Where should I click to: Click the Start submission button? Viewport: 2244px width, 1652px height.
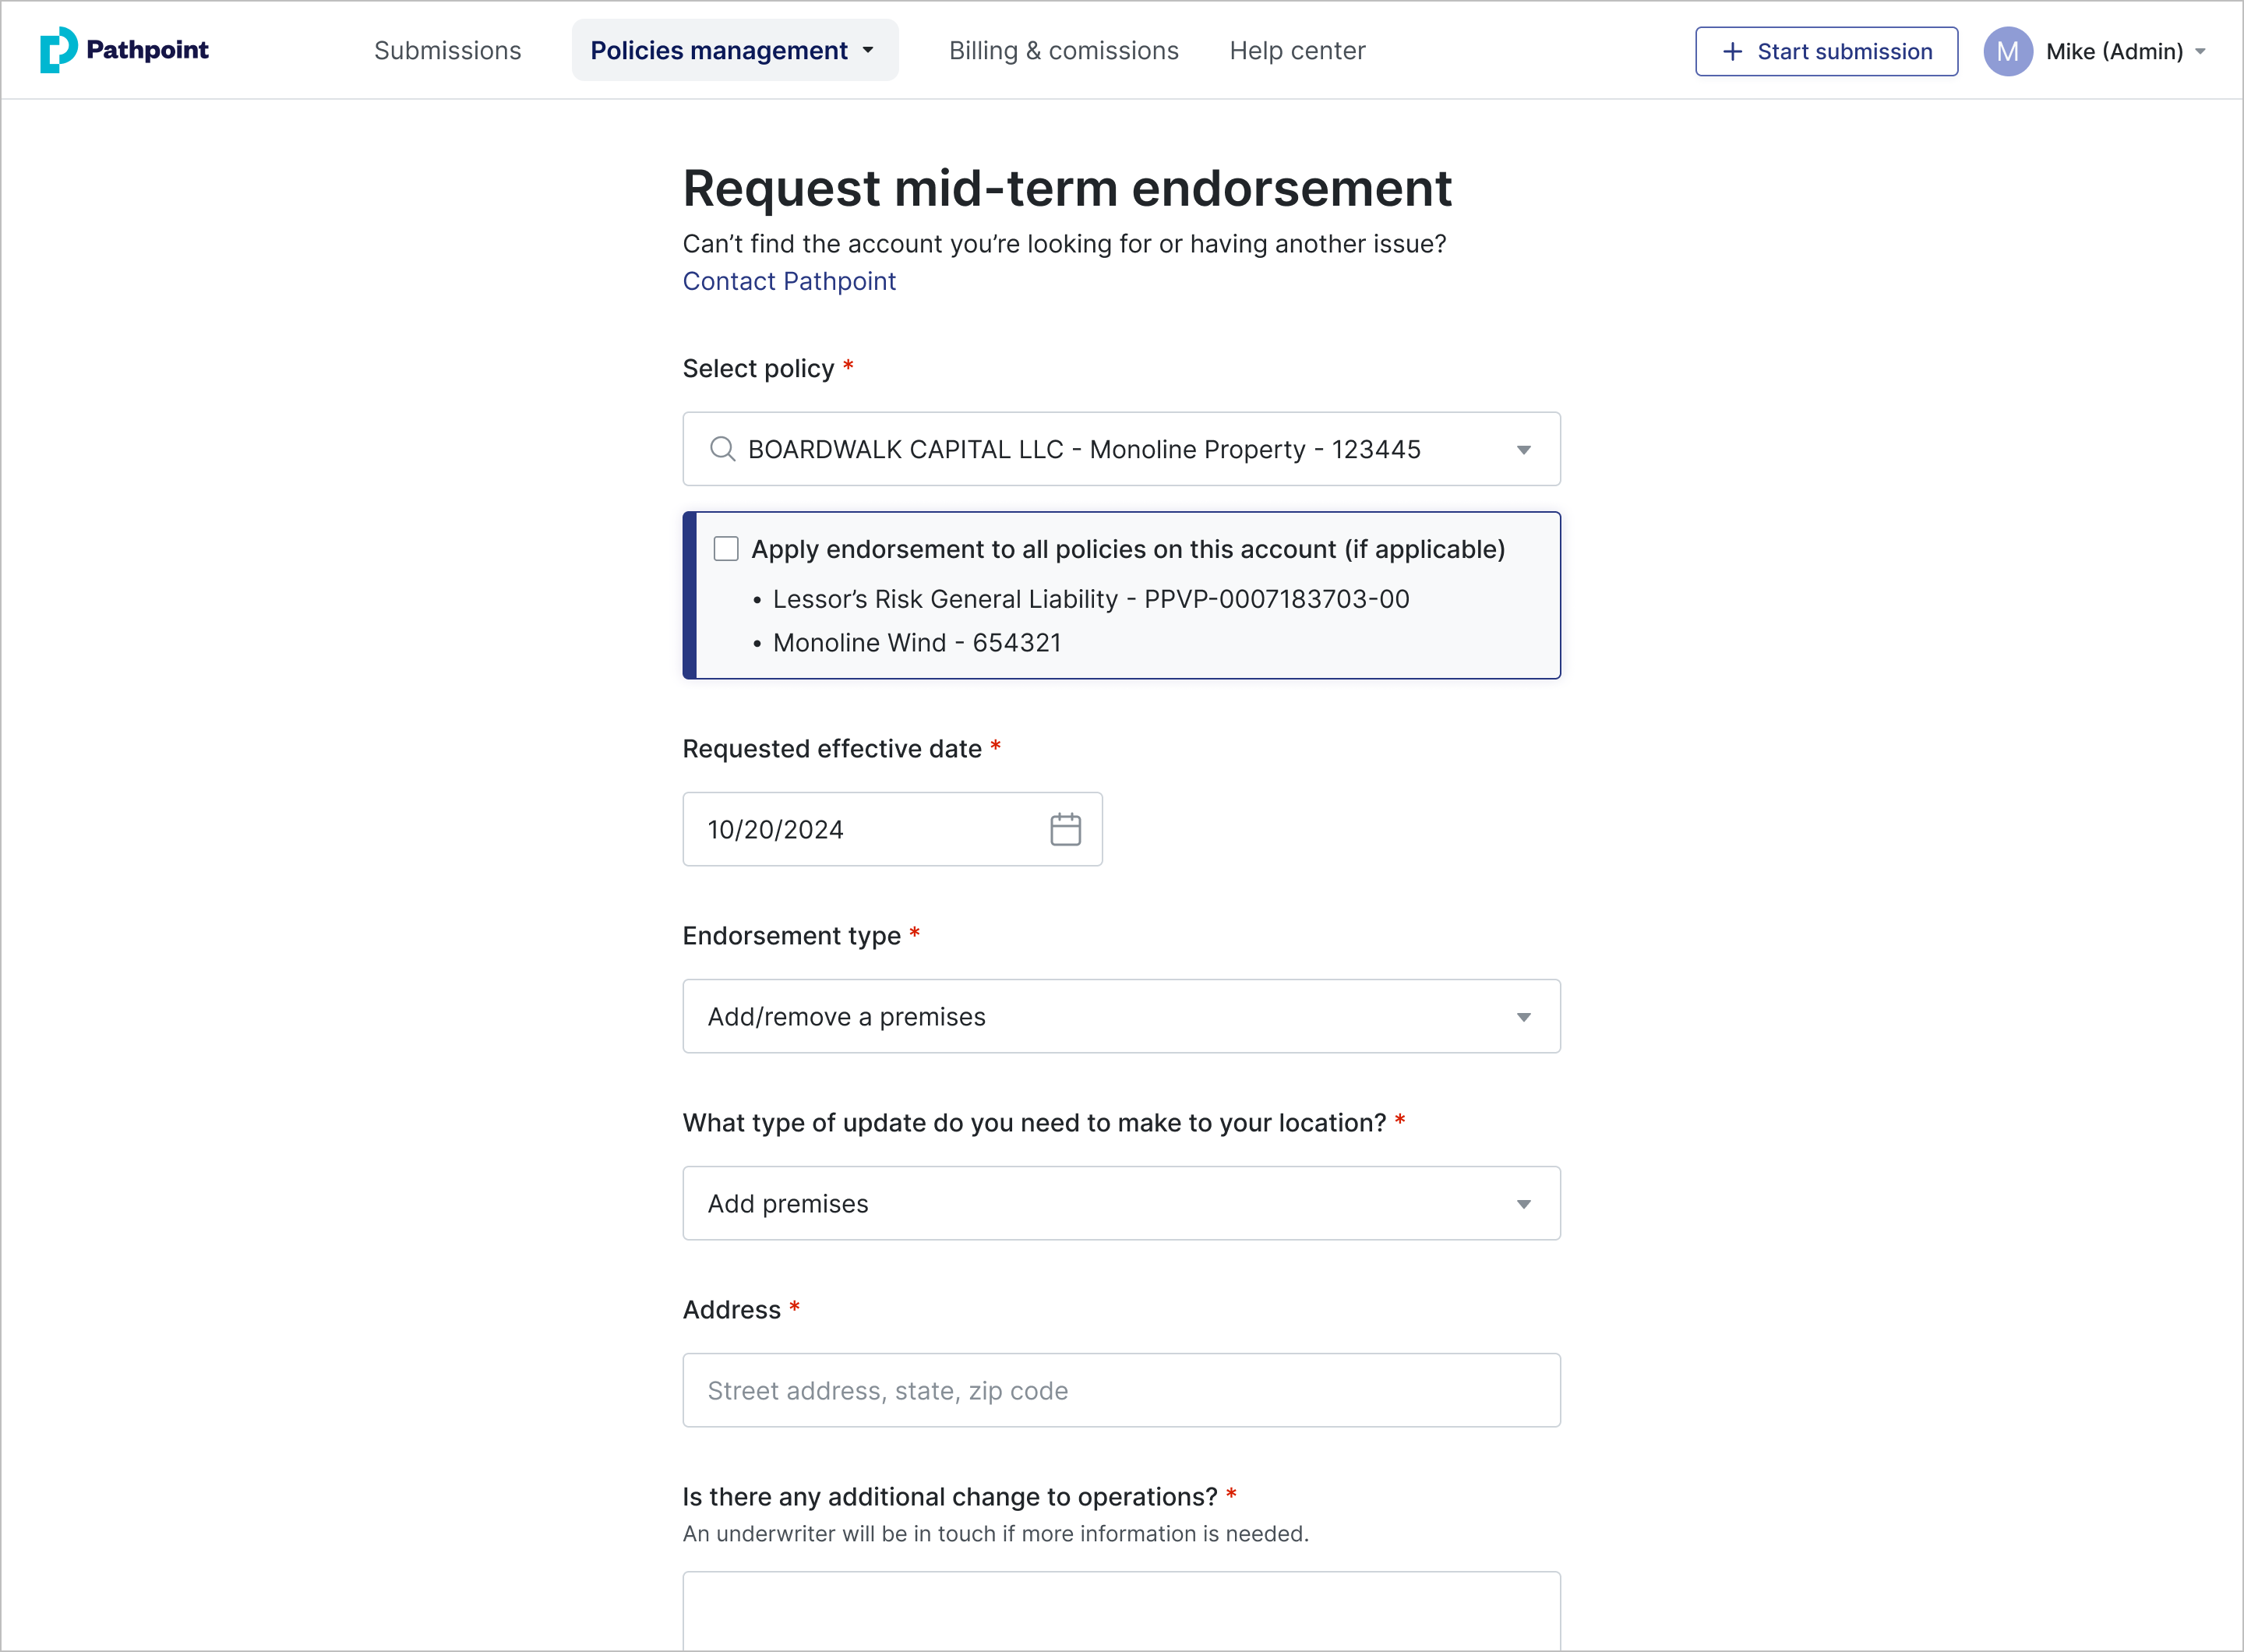tap(1826, 51)
